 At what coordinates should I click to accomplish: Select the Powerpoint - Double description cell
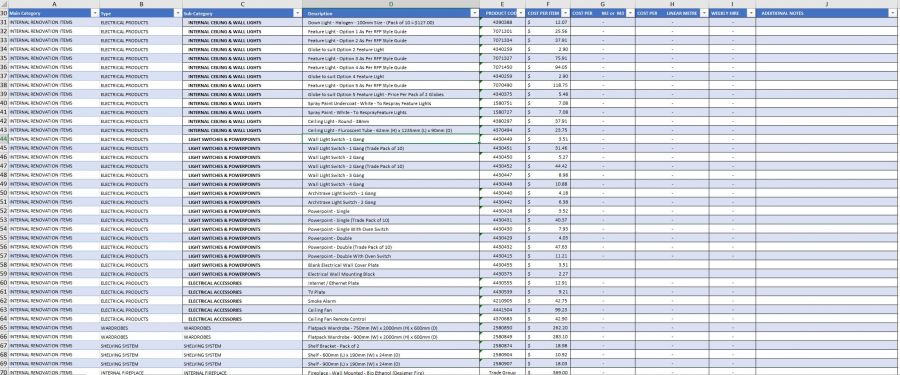391,238
